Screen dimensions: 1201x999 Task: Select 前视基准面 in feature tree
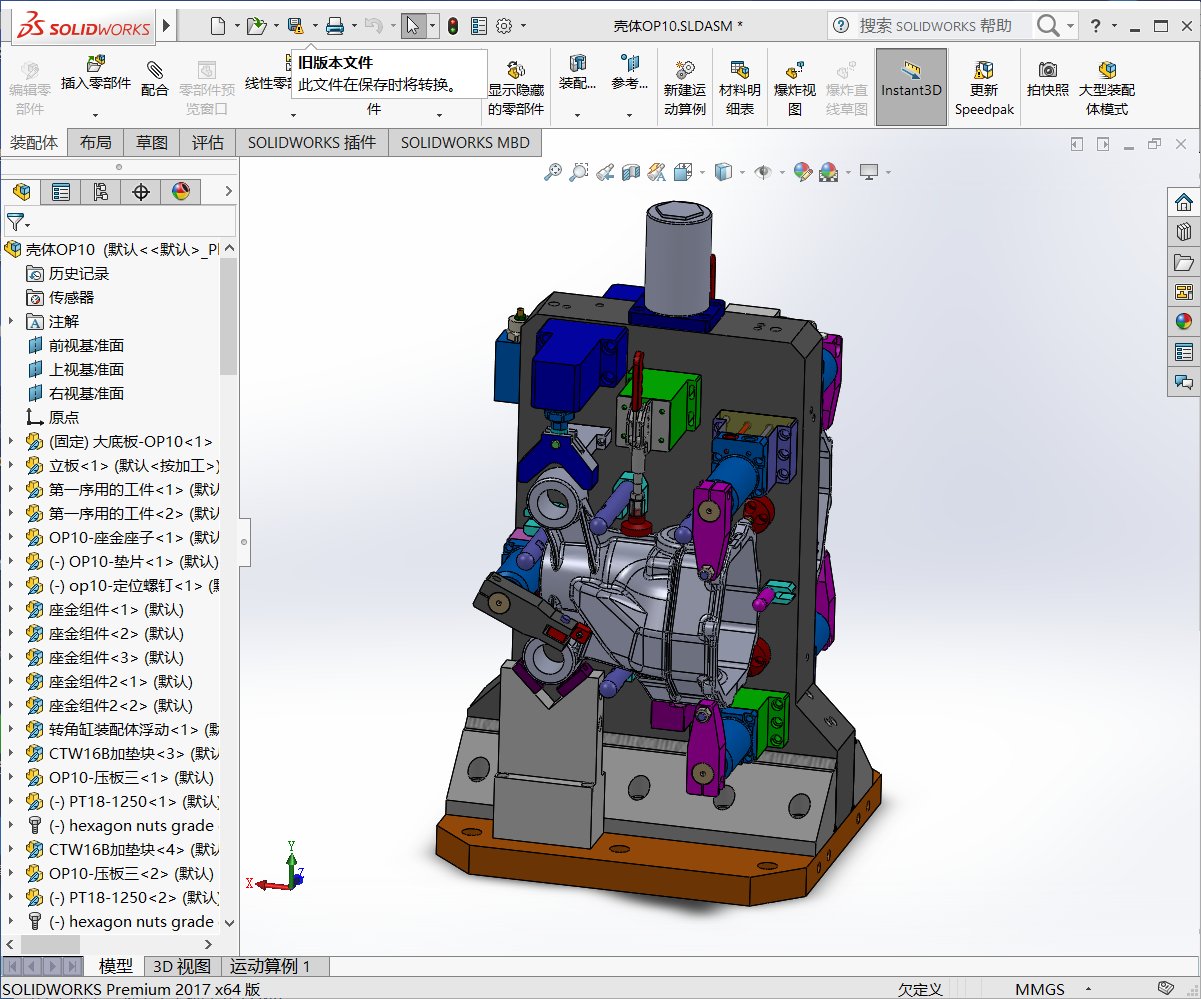tap(87, 345)
